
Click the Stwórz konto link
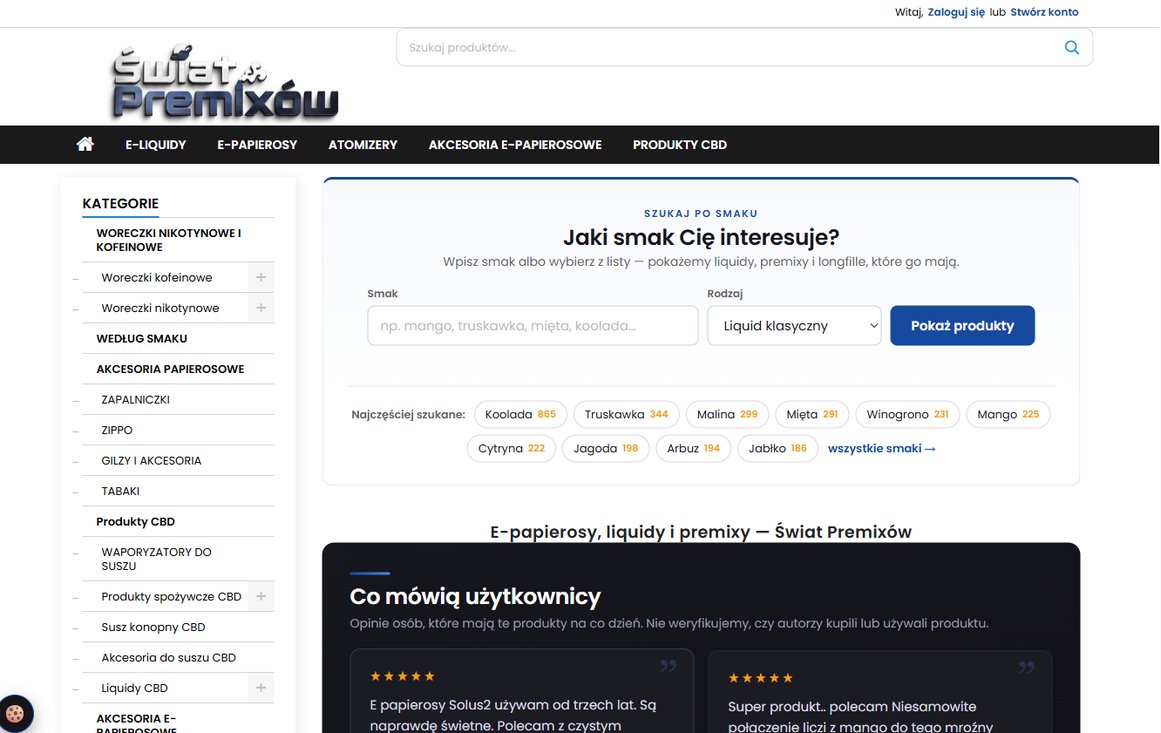click(1044, 12)
